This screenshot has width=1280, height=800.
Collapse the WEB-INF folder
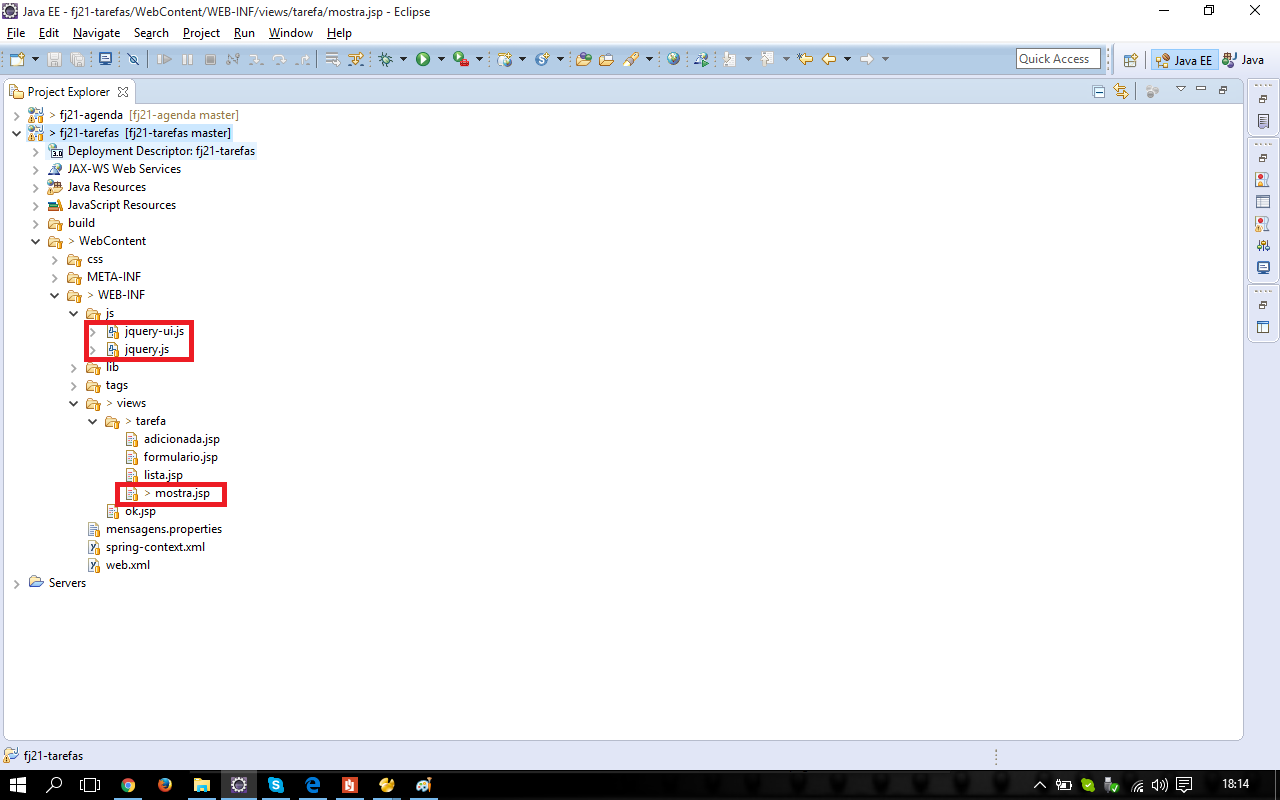point(55,295)
